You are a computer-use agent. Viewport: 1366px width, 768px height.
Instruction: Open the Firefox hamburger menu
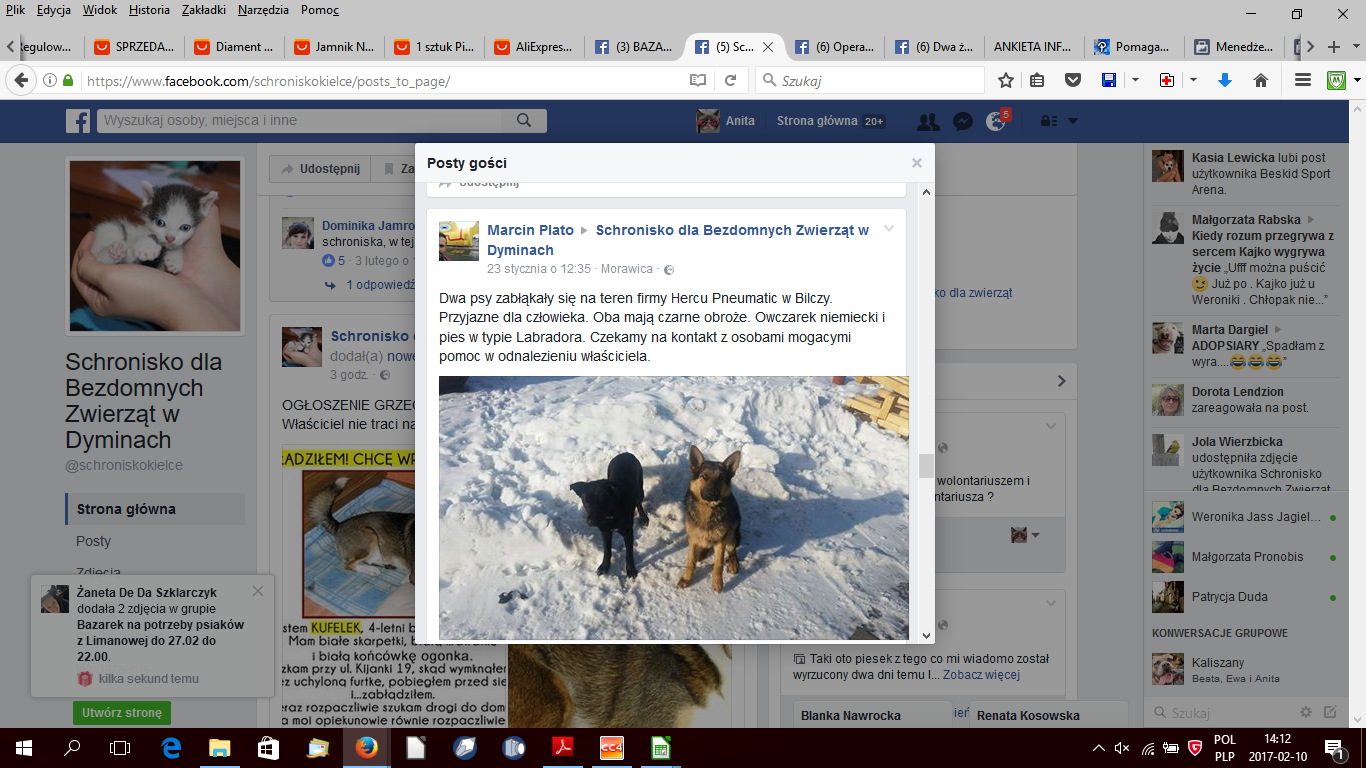(1303, 80)
